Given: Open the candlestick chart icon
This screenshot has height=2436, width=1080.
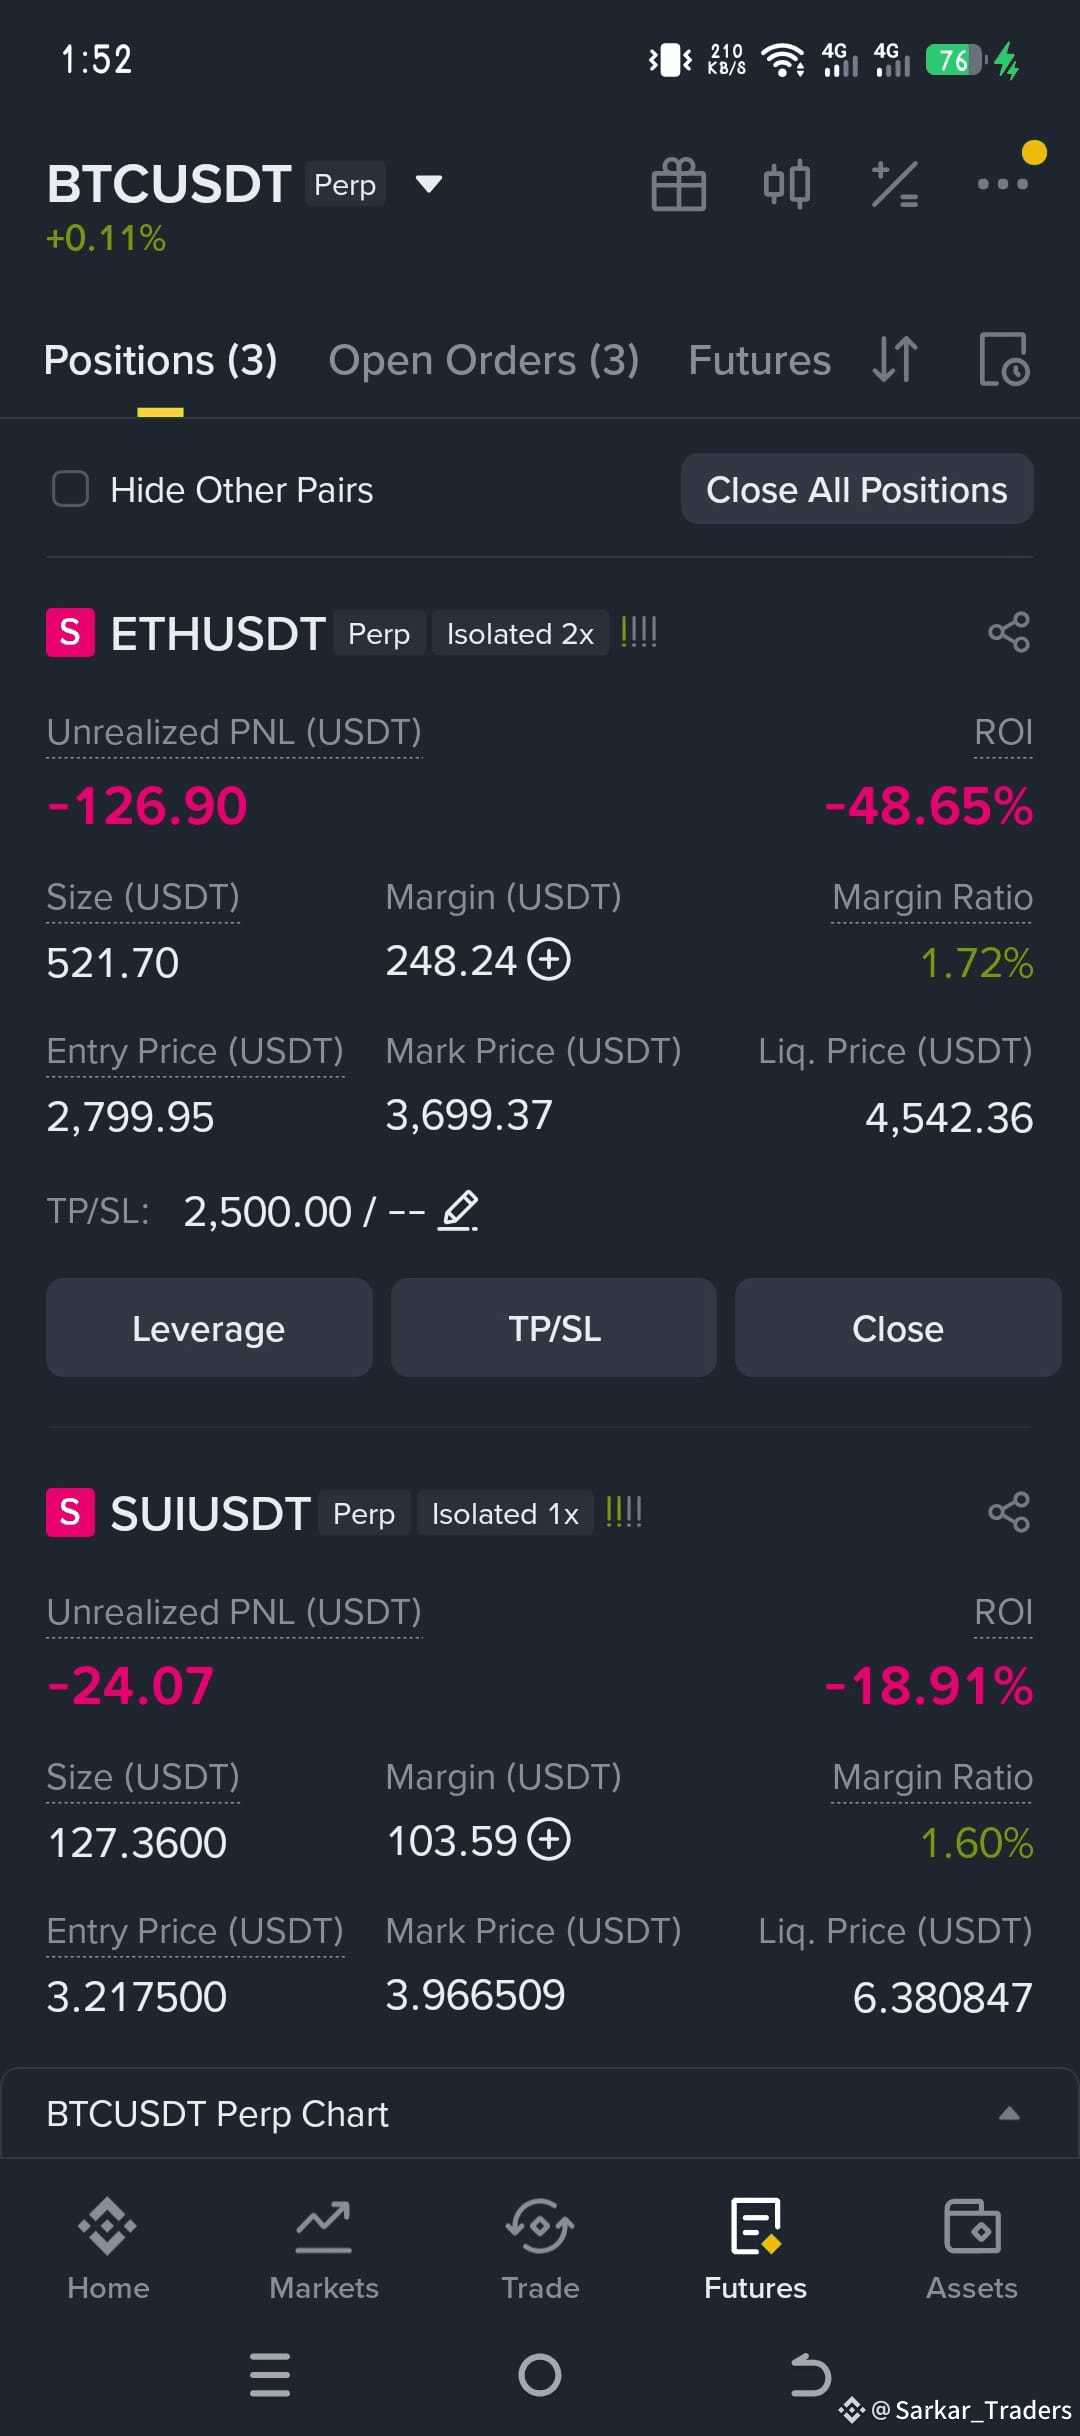Looking at the screenshot, I should pos(787,185).
